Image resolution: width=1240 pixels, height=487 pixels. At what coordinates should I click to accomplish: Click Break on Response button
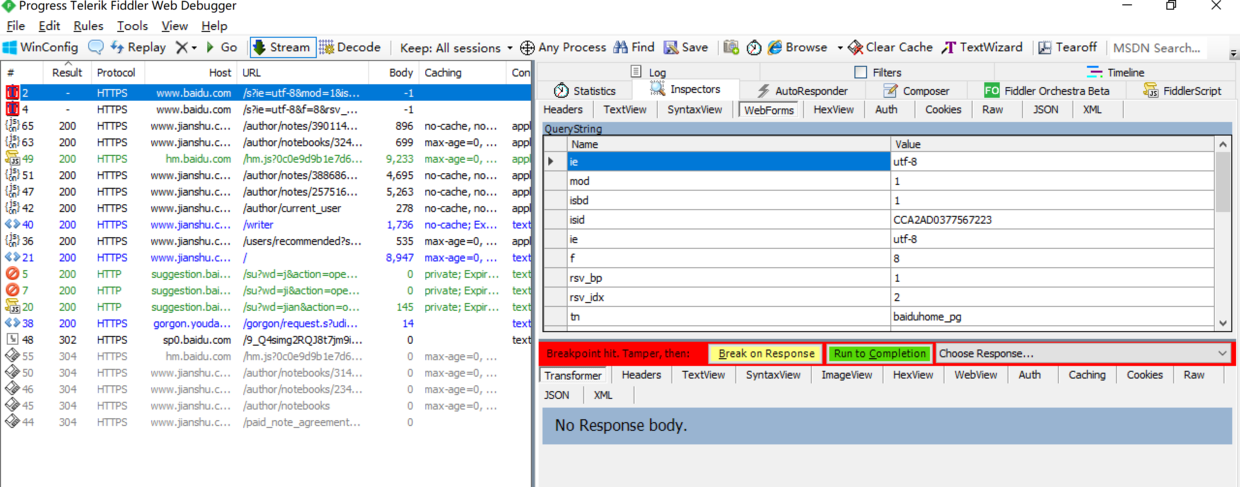[x=766, y=353]
